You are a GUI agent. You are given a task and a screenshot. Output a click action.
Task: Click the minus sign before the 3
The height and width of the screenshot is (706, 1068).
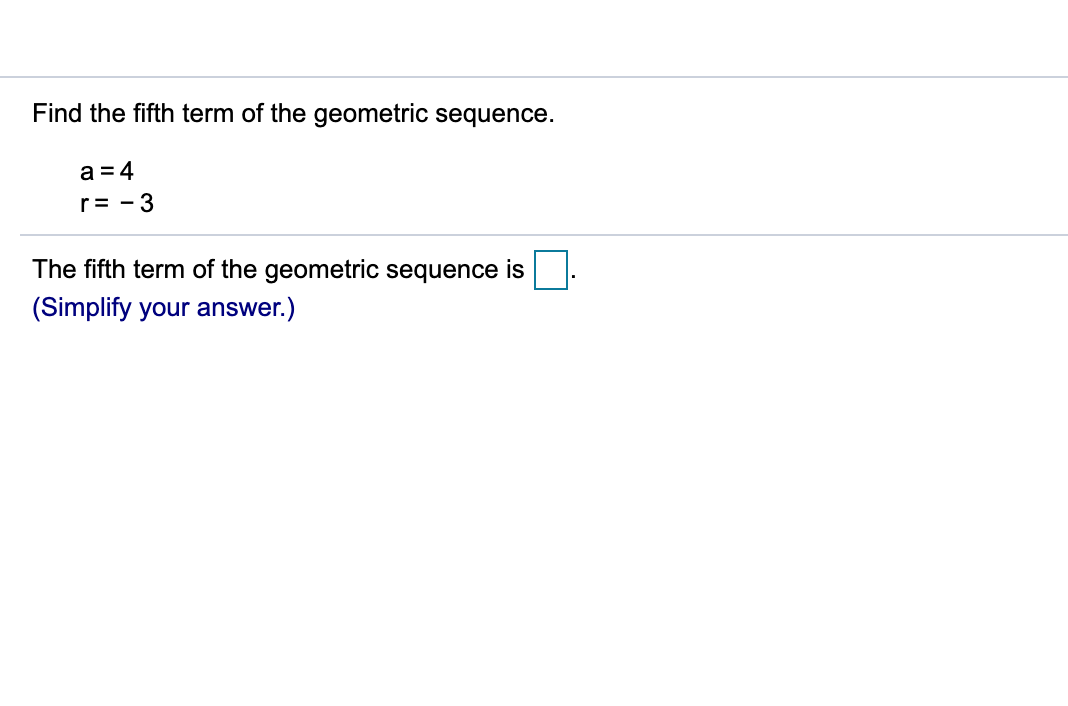coord(127,204)
